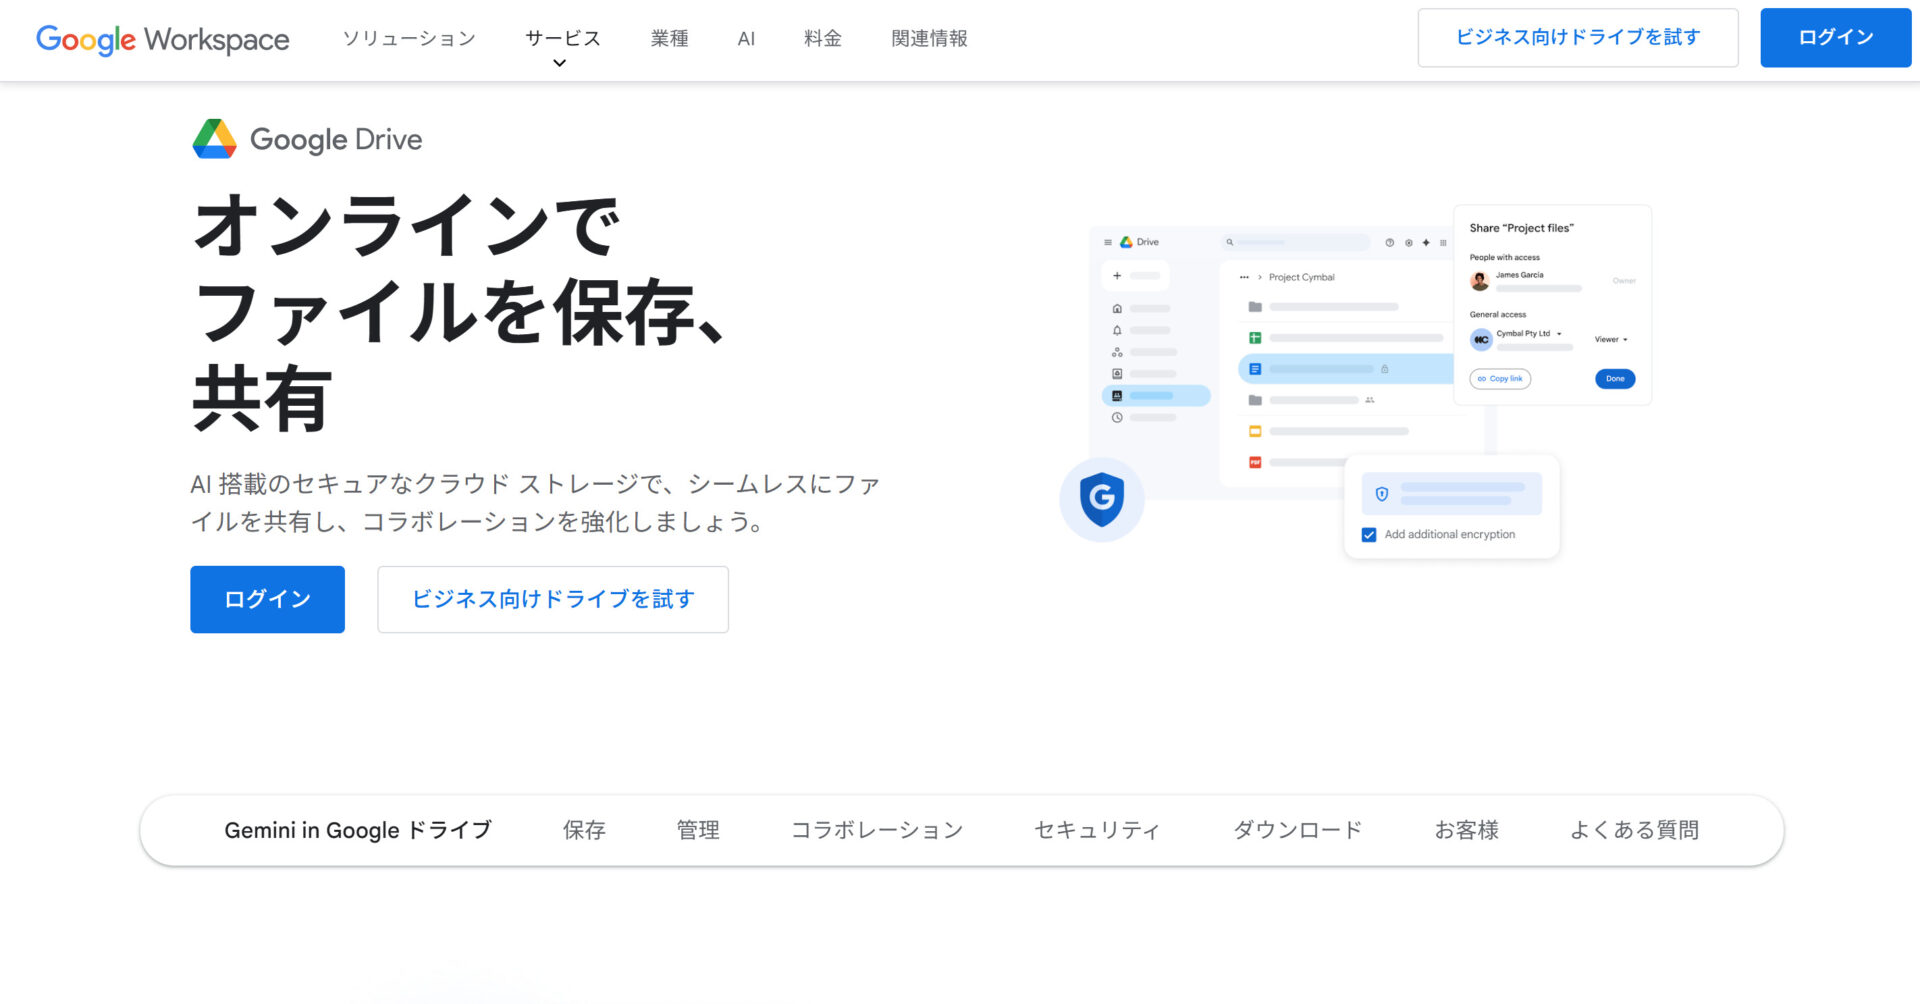Click the search magnifier icon in Drive
Viewport: 1920px width, 1004px height.
(1229, 241)
